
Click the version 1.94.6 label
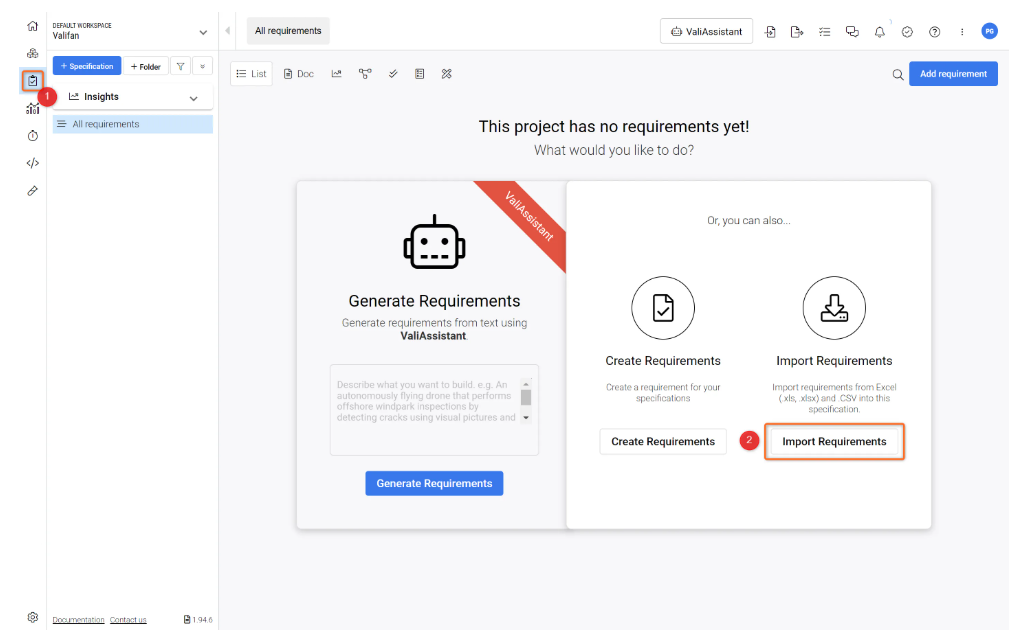[x=198, y=619]
